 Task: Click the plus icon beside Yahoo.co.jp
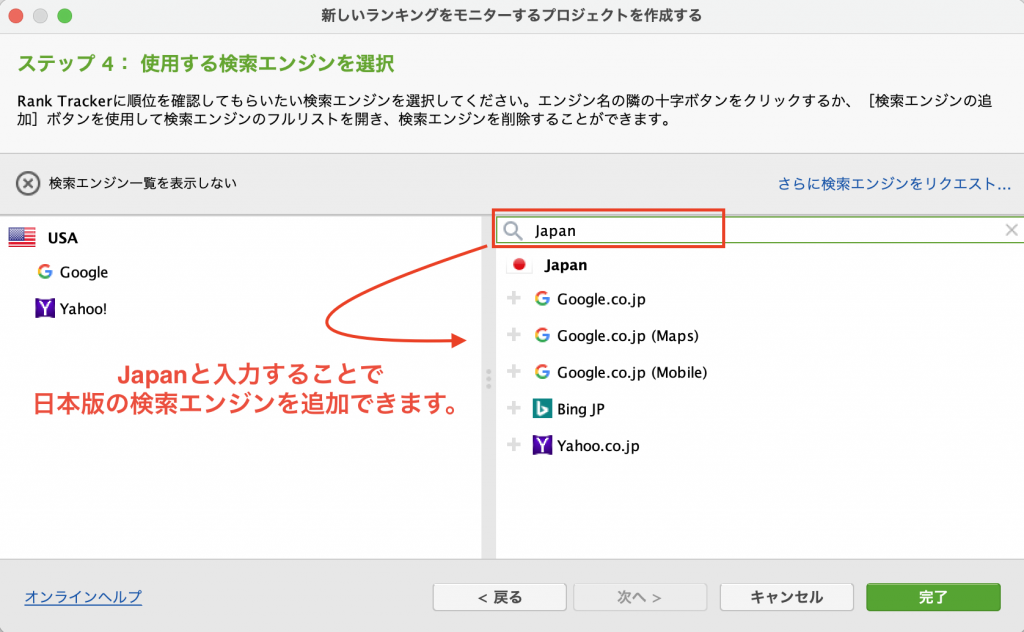[x=514, y=445]
